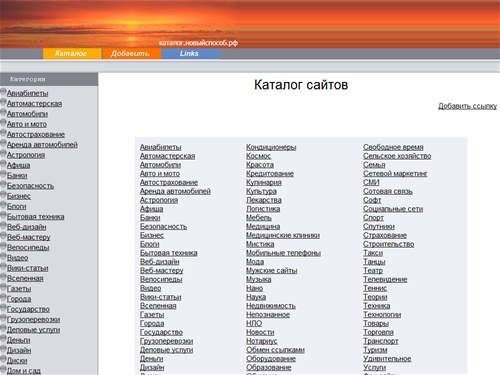Screen dimensions: 500x375
Task: Open the Мужские сайты link
Action: tap(271, 271)
